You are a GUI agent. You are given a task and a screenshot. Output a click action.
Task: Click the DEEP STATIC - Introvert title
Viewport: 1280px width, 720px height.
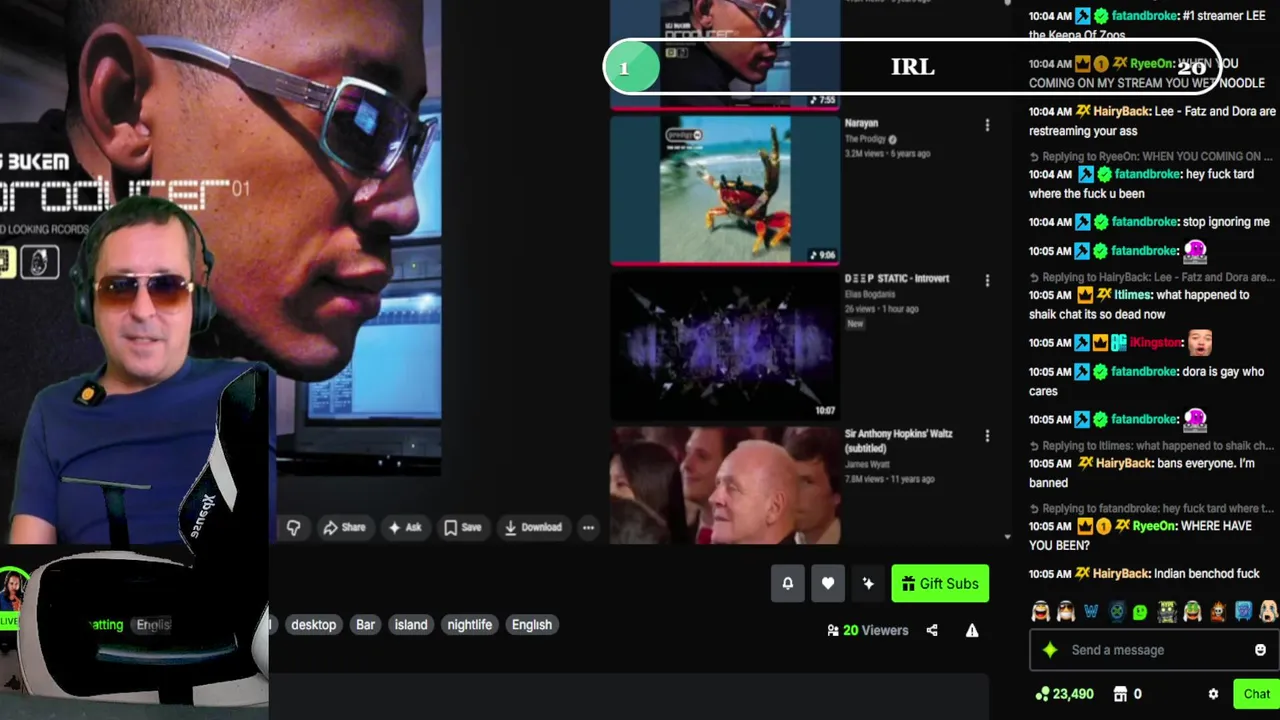(x=897, y=278)
